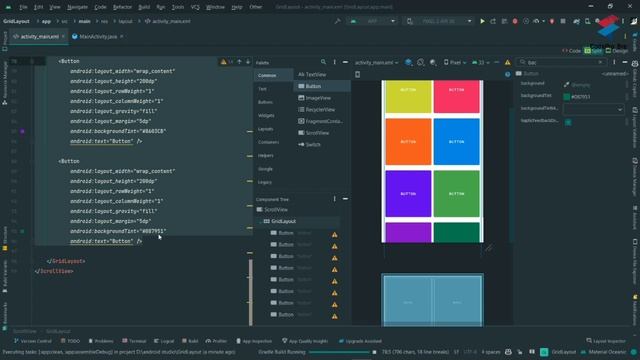Screen dimensions: 640x360
Task: Click the red debug bug icon
Action: coord(515,21)
